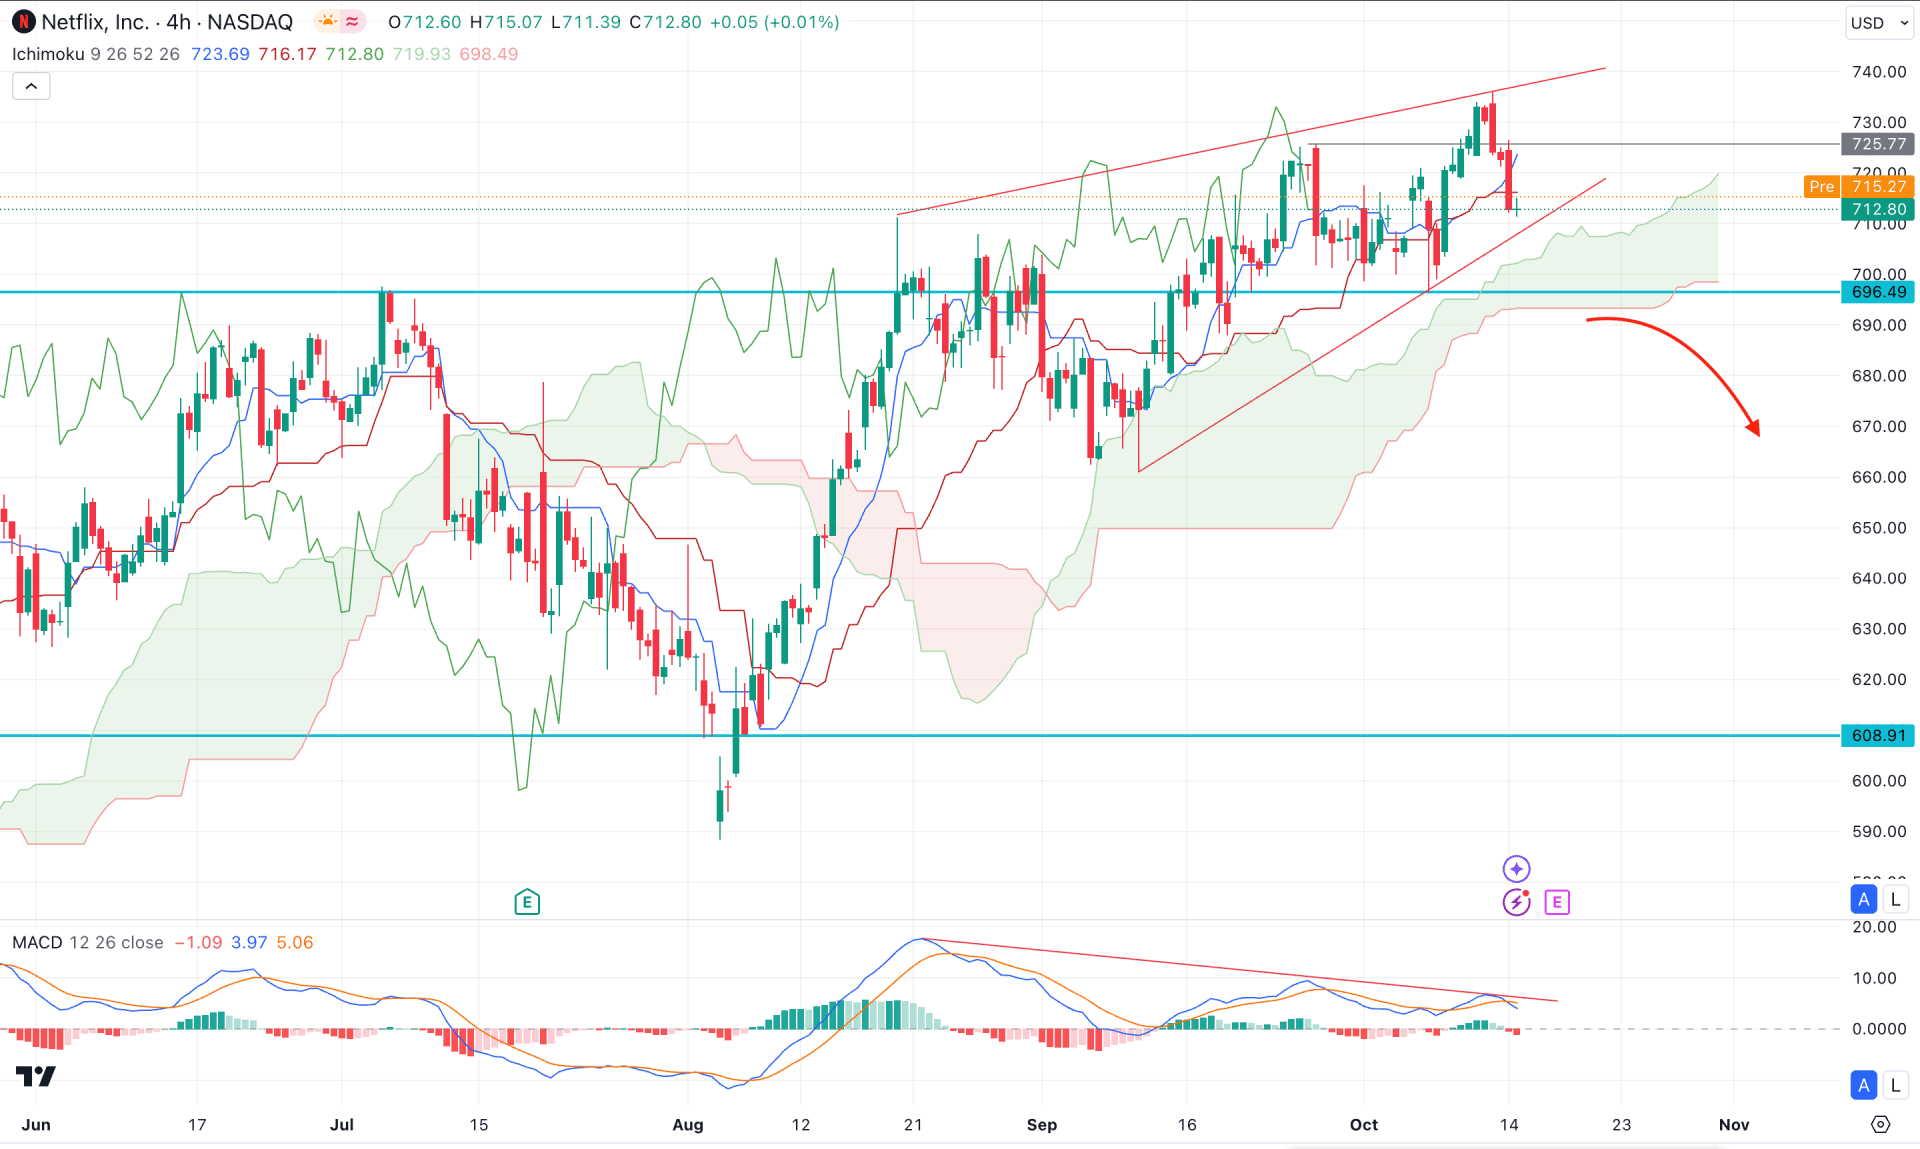Click the Oct label on time axis
This screenshot has height=1149, width=1920.
tap(1363, 1124)
